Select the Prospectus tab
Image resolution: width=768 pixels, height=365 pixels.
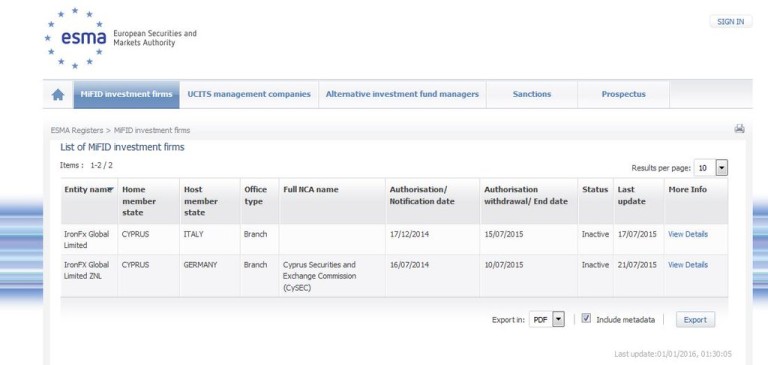[624, 95]
